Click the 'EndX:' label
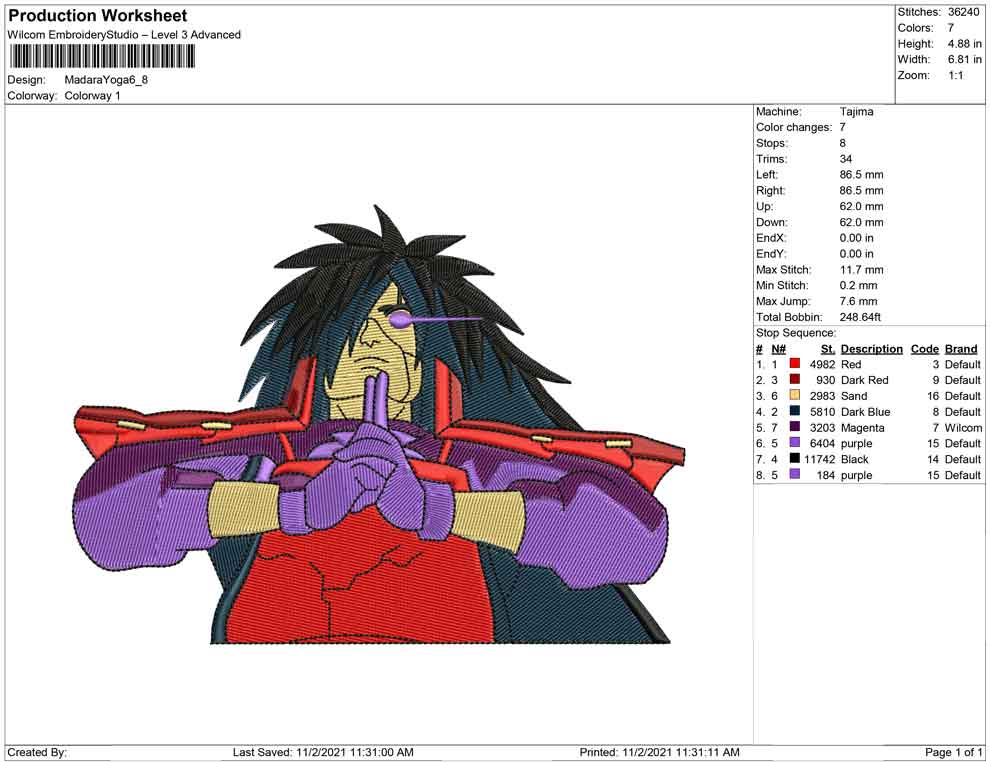Viewport: 990px width, 762px height. pos(771,237)
